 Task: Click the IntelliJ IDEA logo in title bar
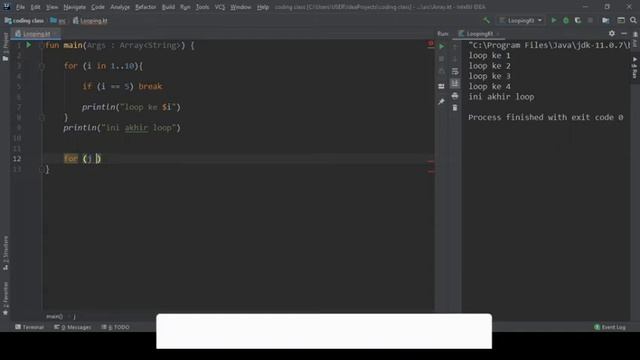(7, 7)
